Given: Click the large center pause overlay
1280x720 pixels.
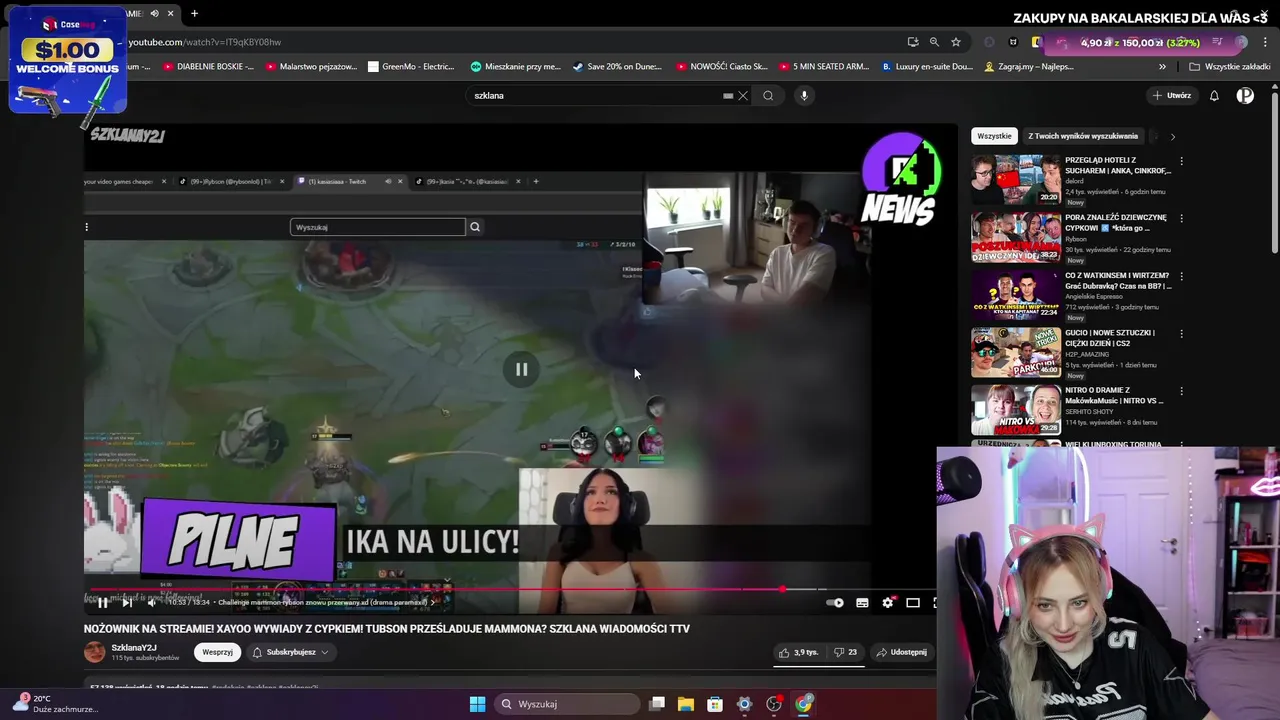Looking at the screenshot, I should (521, 369).
